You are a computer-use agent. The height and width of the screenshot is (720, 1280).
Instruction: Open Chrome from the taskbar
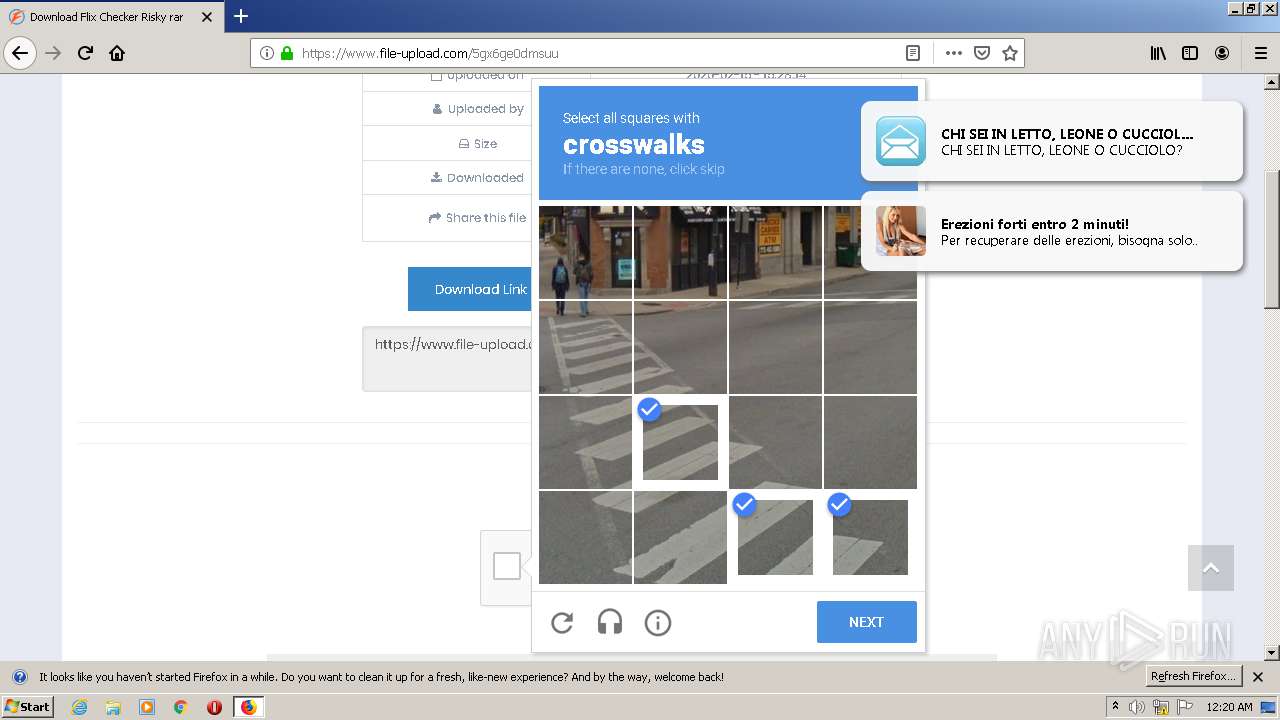[180, 707]
